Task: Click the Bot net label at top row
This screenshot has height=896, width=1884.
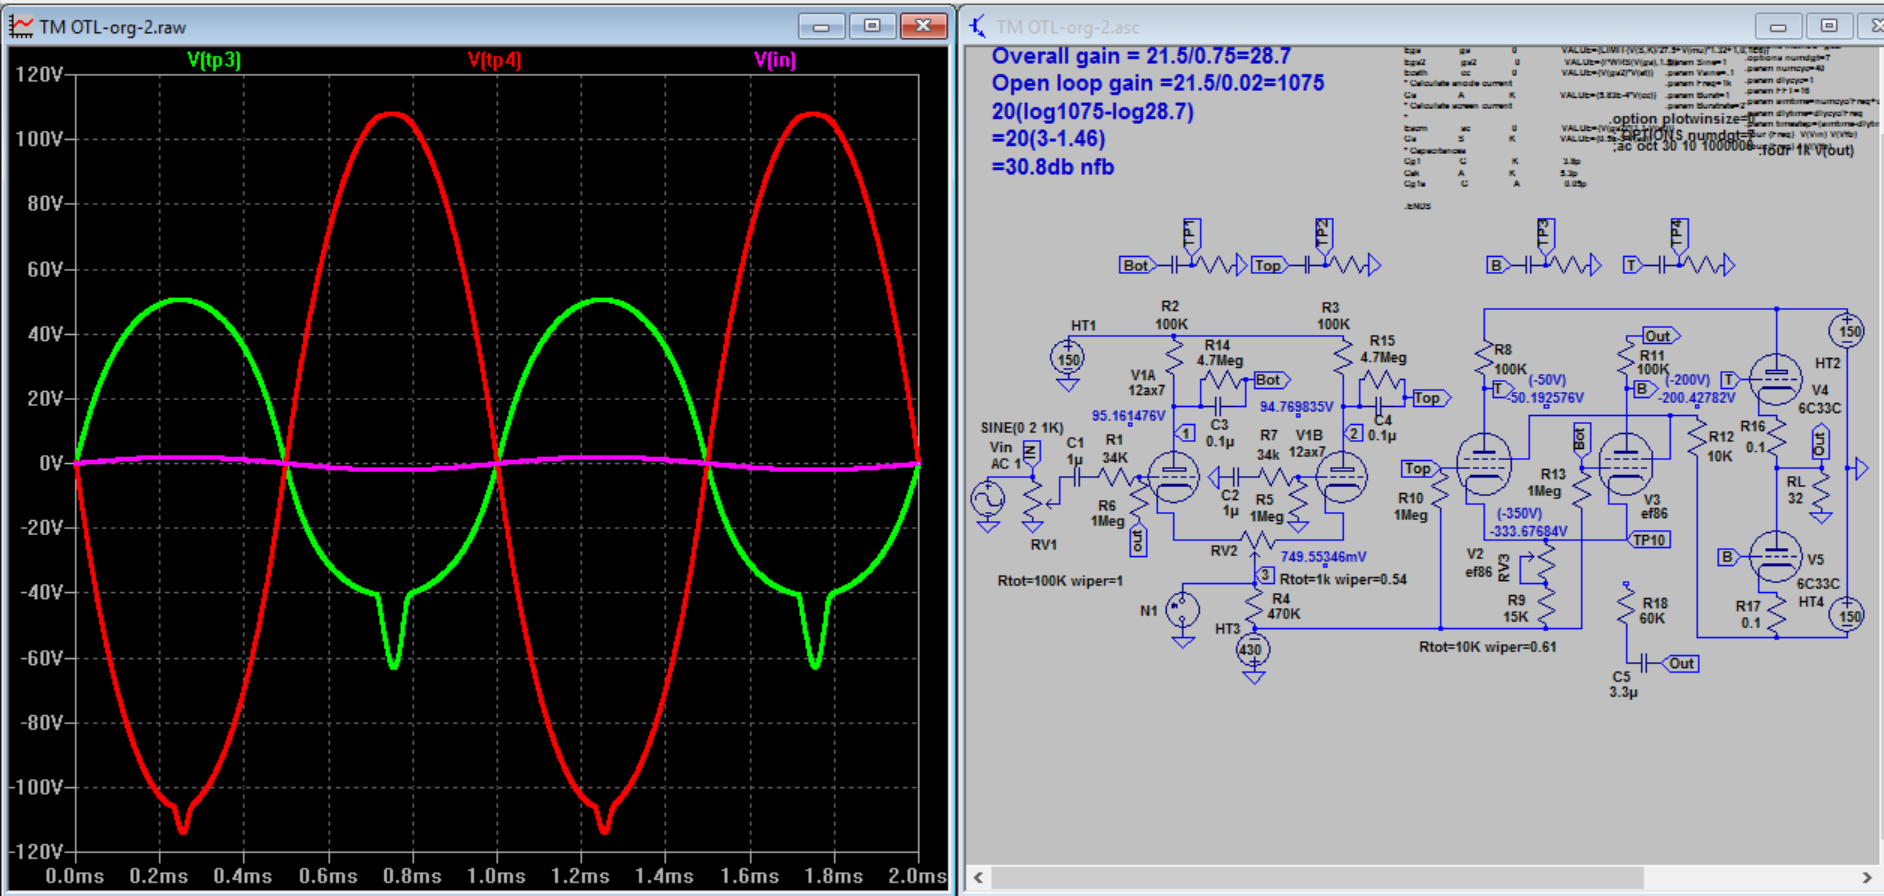Action: (1137, 265)
